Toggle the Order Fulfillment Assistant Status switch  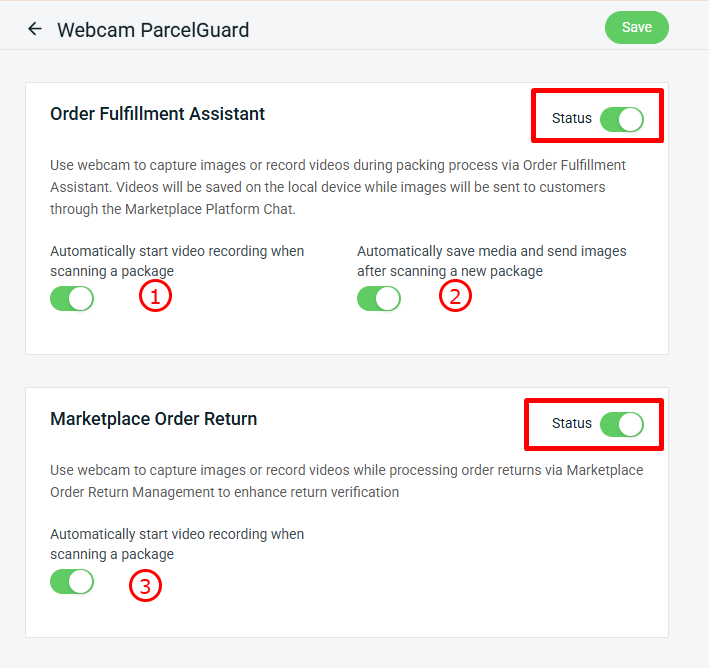[621, 119]
